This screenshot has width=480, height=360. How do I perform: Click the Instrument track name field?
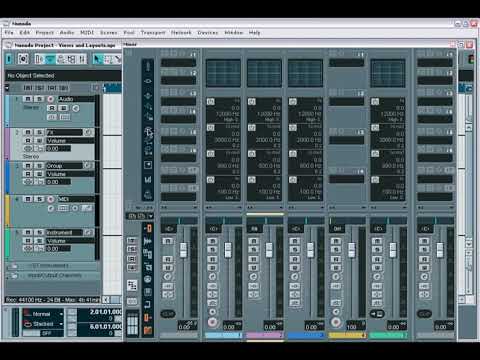(65, 232)
